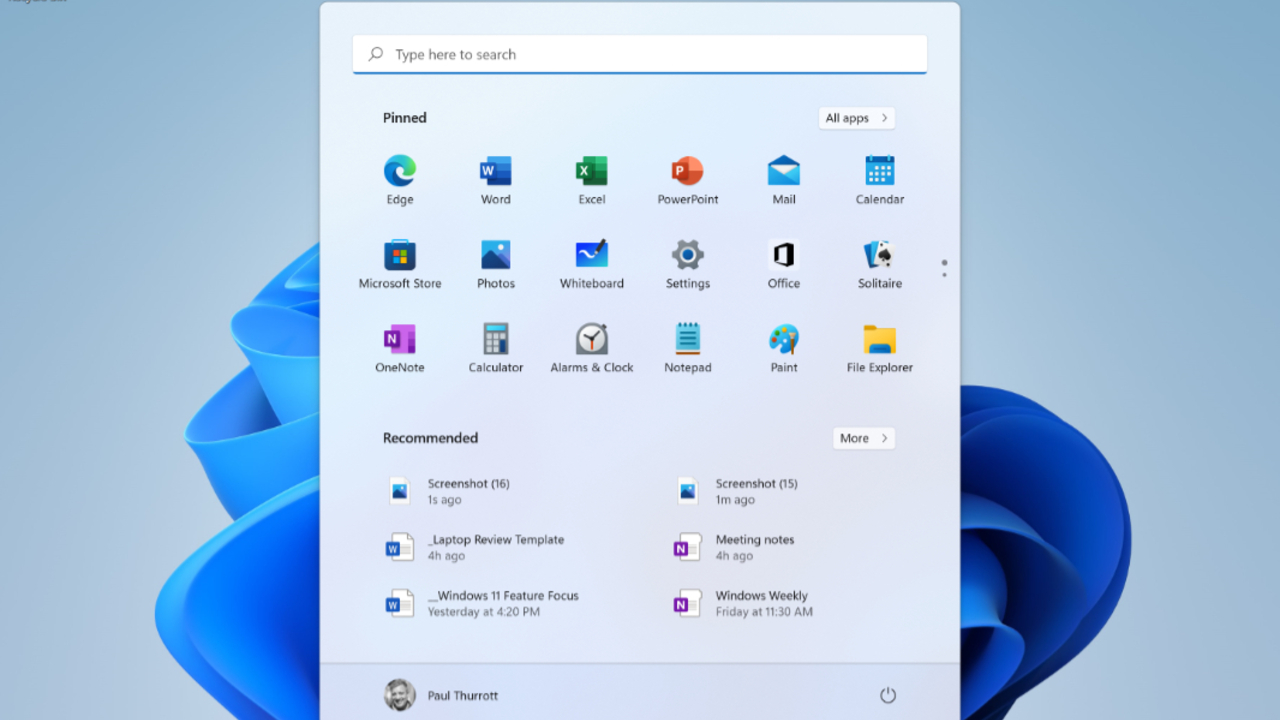This screenshot has height=720, width=1280.
Task: Click the "1s ago" timestamp
Action: pos(445,500)
